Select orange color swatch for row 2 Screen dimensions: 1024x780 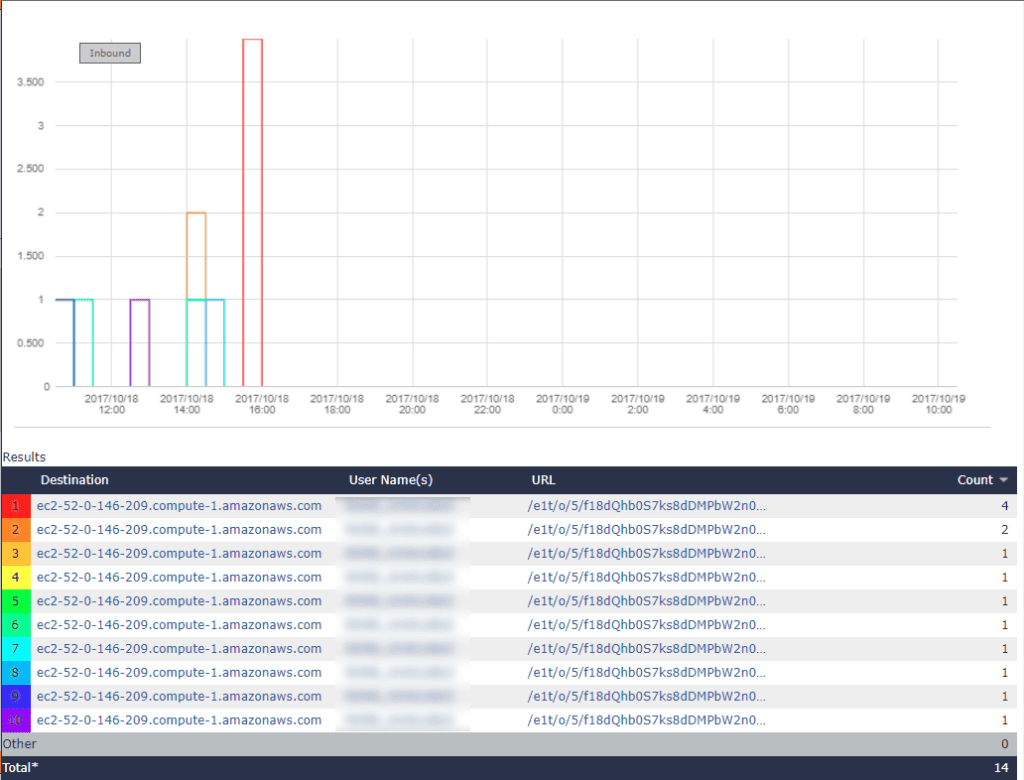[x=16, y=530]
